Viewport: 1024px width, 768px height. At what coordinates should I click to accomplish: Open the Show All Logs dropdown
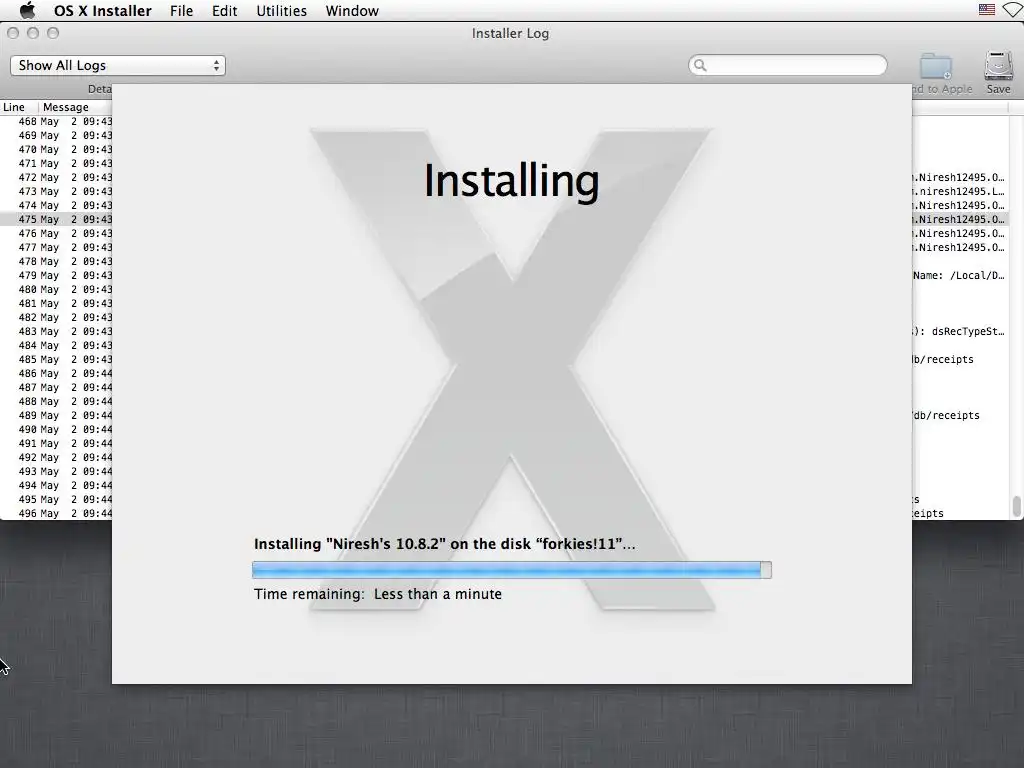coord(118,65)
